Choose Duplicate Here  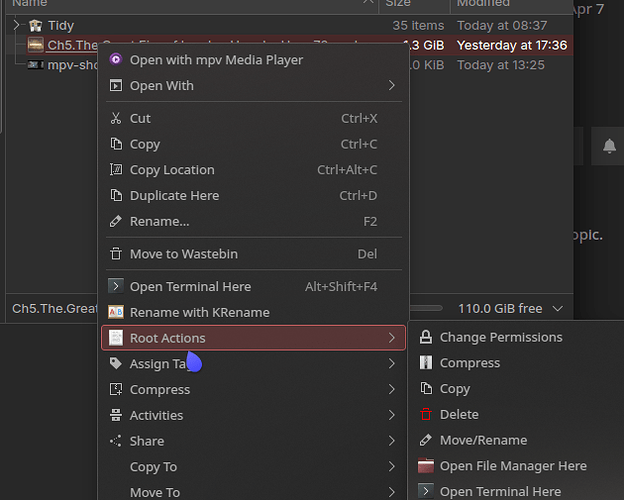click(254, 195)
